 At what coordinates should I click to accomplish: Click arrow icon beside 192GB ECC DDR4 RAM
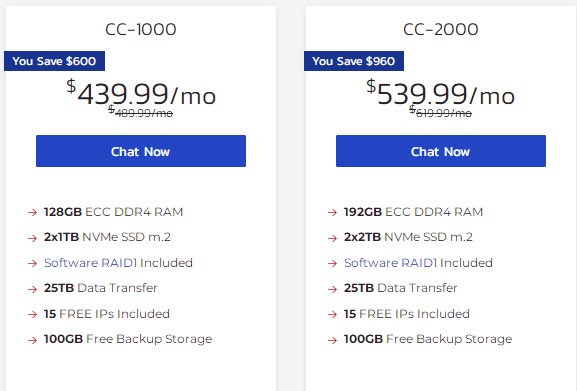[332, 212]
